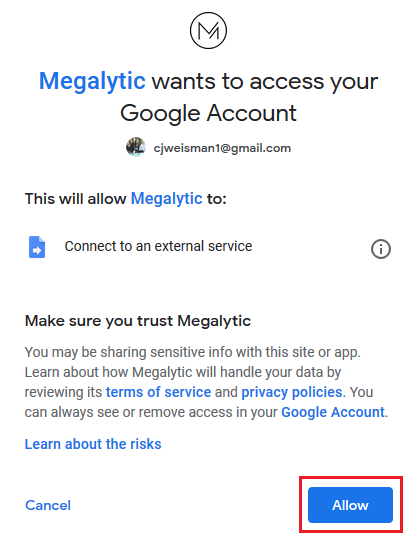Click the blue Megalytic name in the title

[92, 81]
